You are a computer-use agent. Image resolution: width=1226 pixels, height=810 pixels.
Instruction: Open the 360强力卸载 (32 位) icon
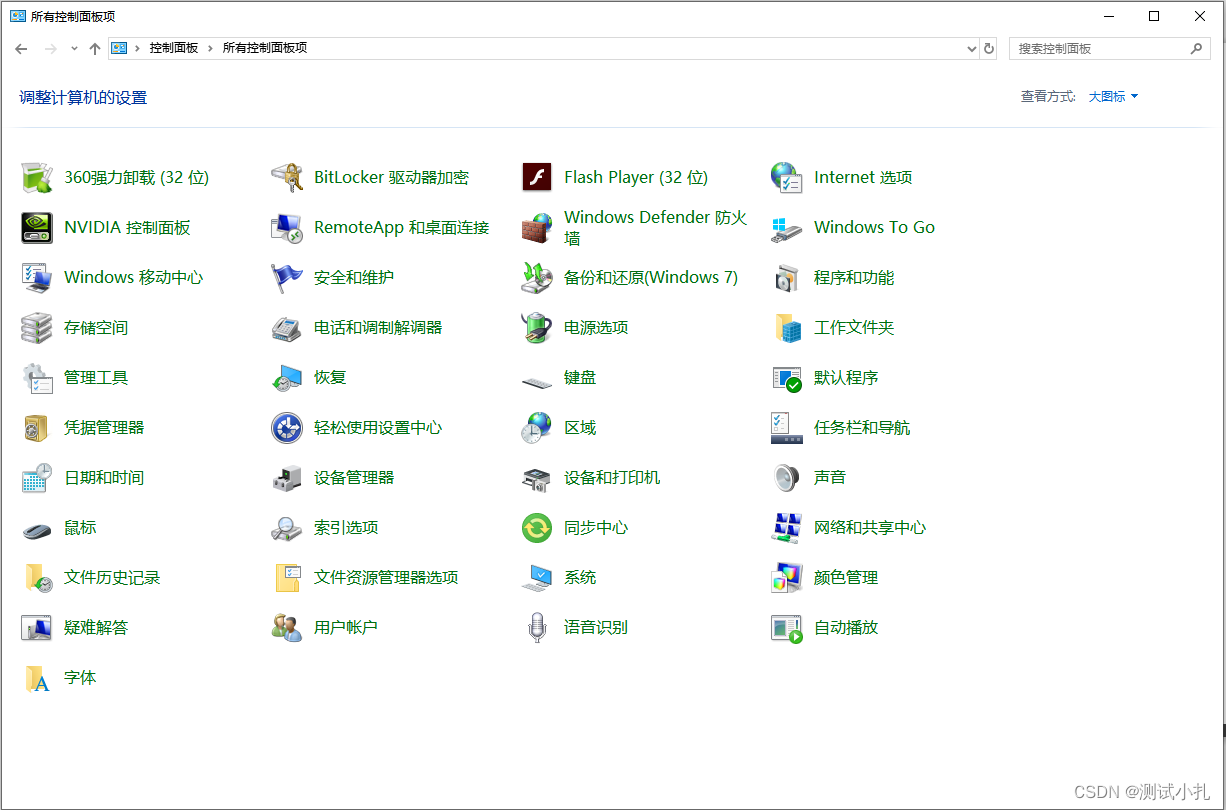pos(37,177)
